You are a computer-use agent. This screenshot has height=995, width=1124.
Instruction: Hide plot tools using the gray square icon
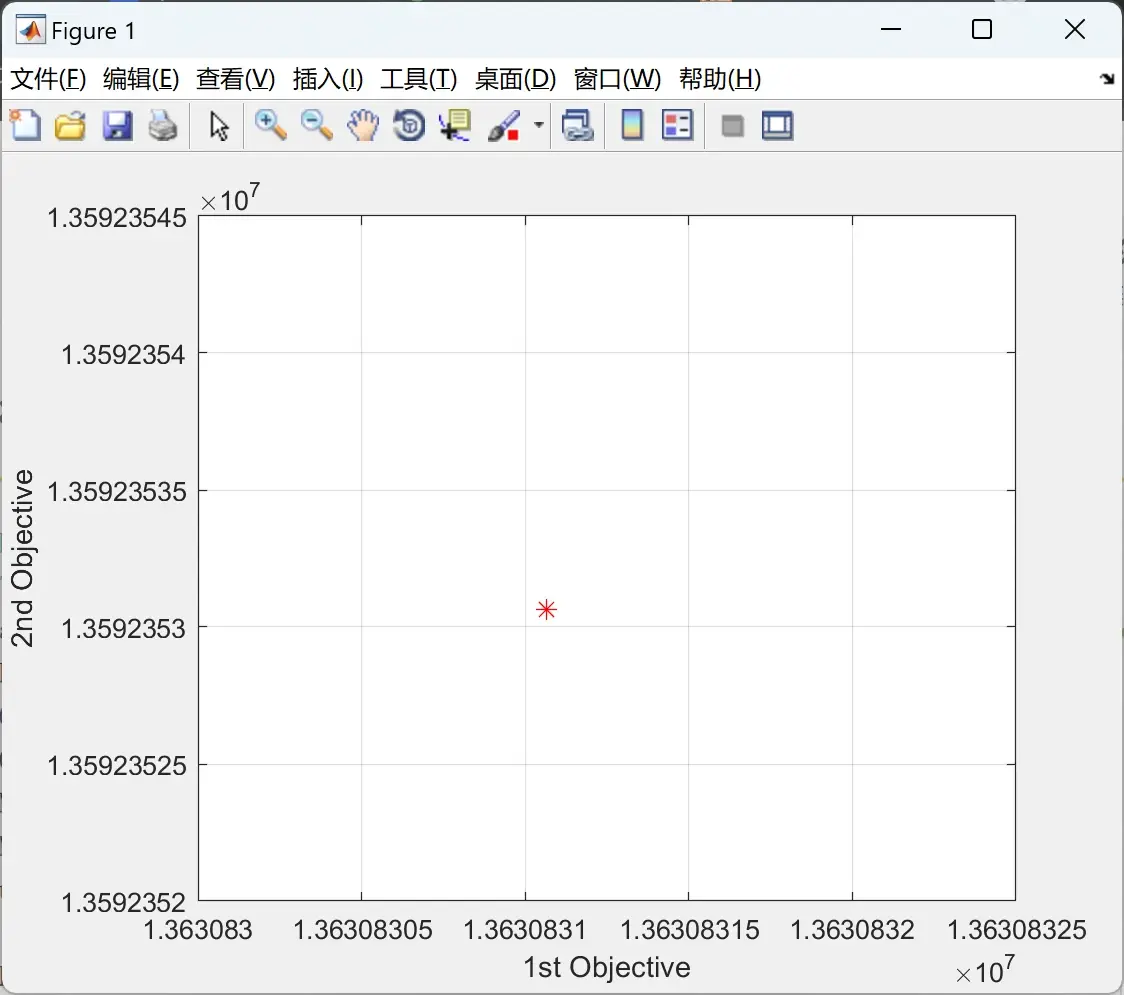732,126
